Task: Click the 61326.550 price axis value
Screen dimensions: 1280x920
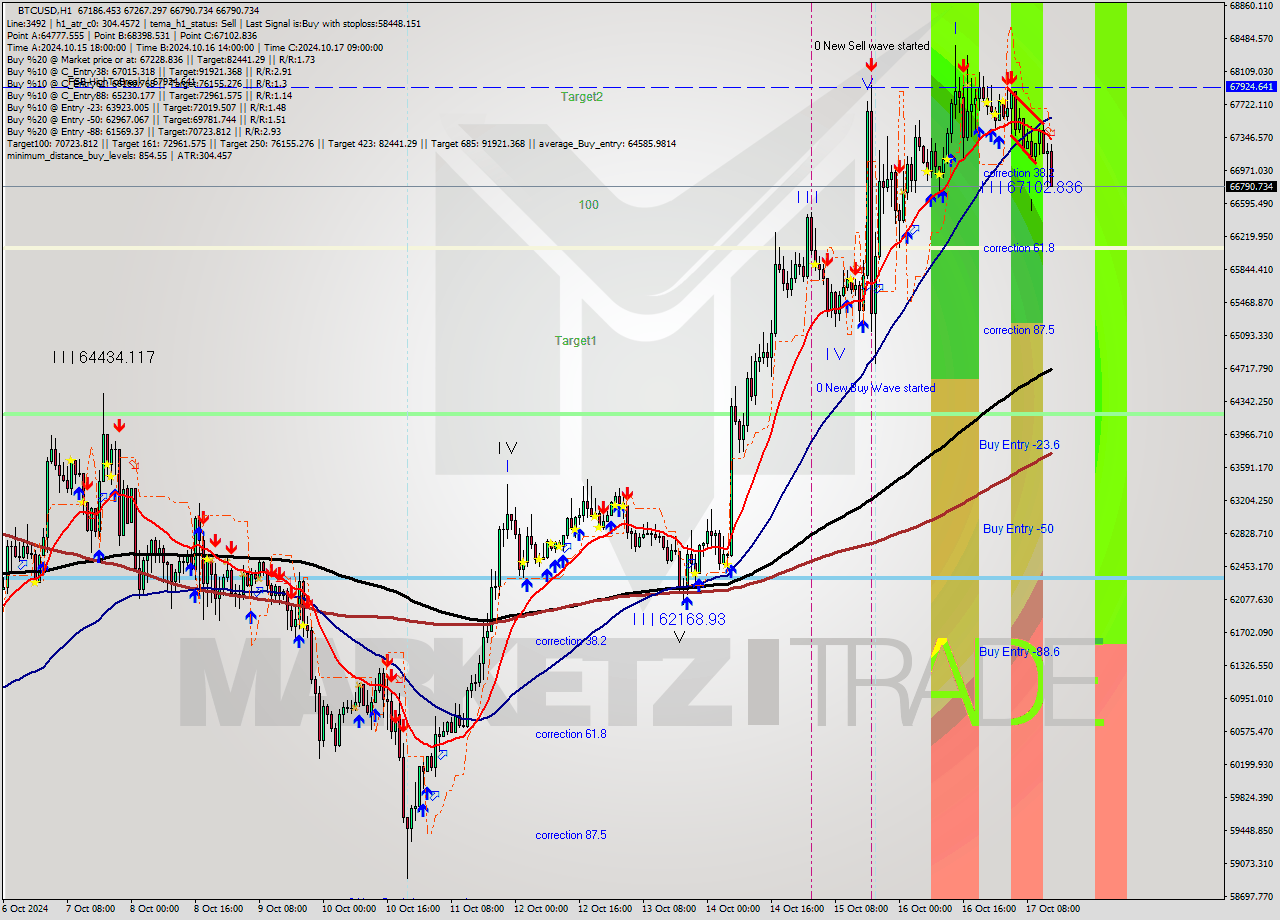Action: (1251, 666)
